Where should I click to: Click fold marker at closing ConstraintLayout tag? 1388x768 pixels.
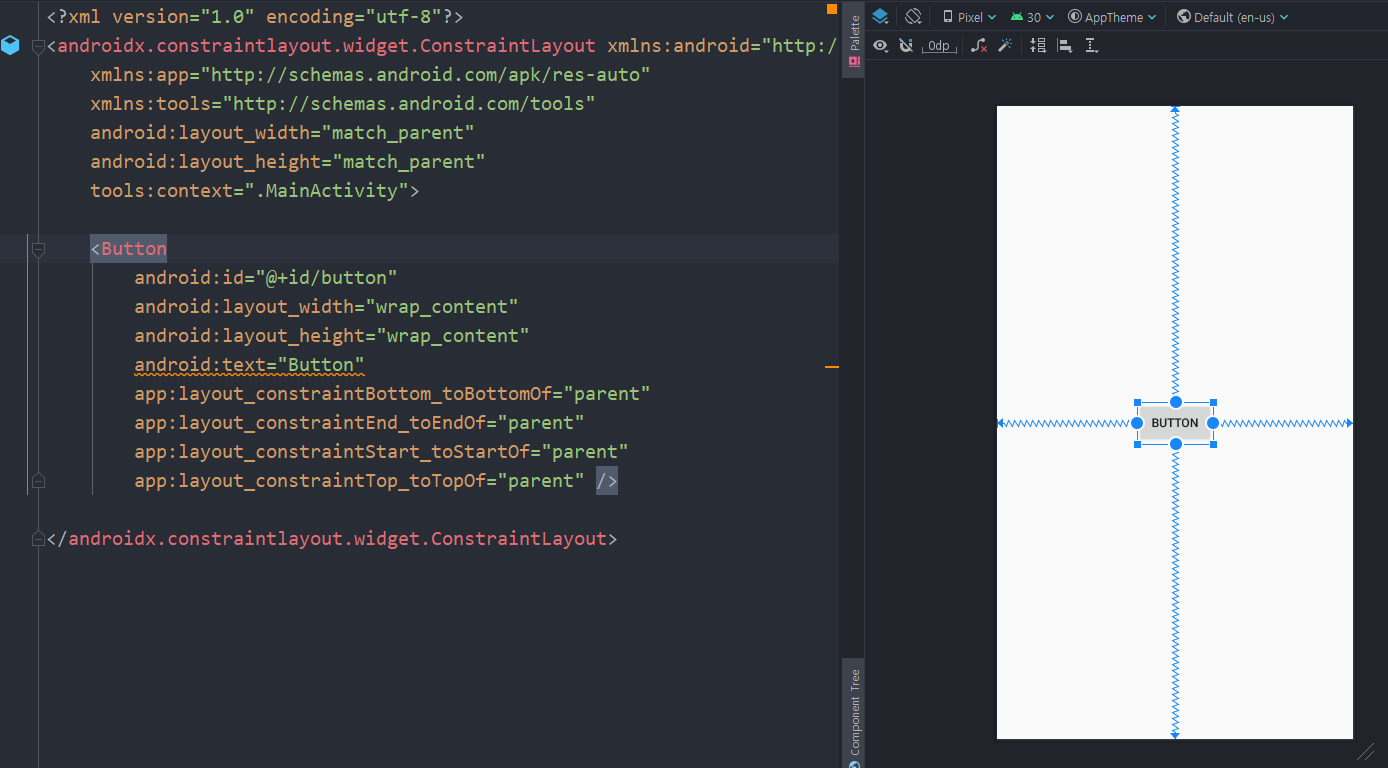tap(38, 539)
